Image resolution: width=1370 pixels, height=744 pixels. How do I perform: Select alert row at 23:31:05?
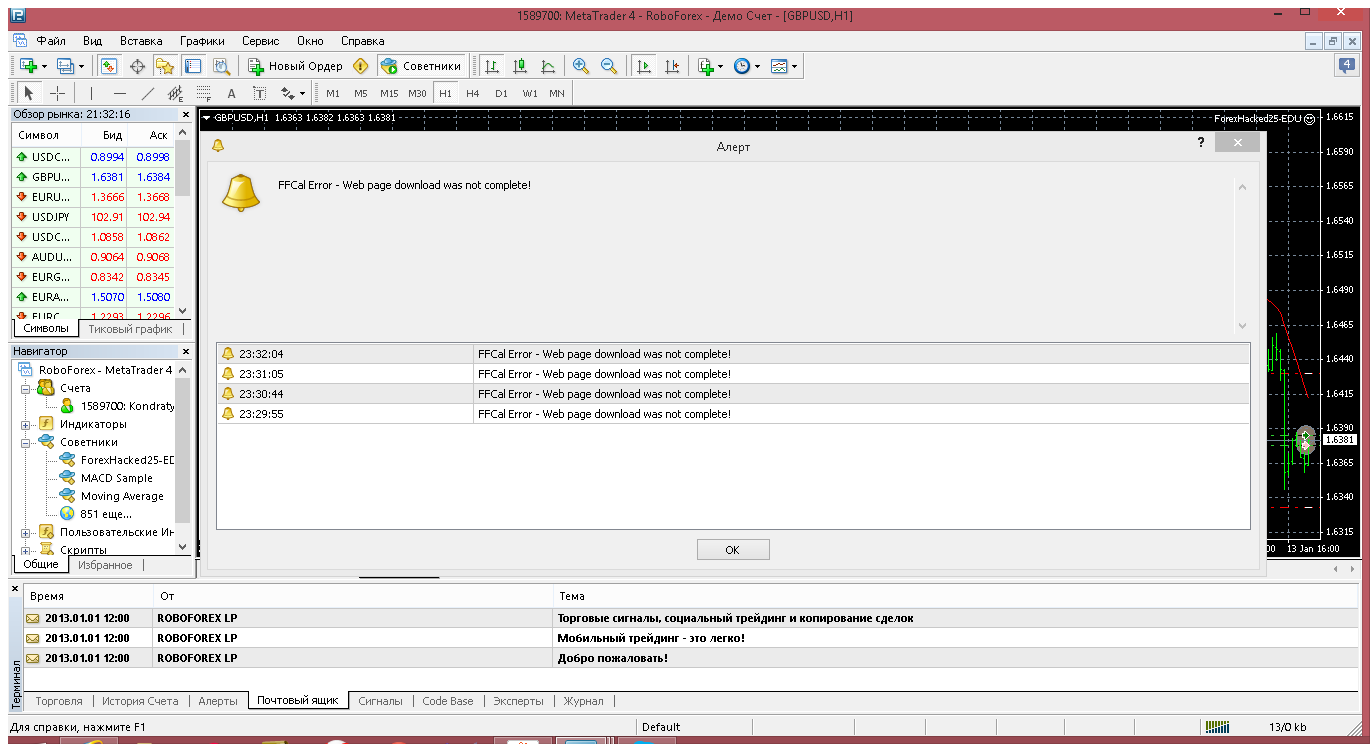[733, 374]
